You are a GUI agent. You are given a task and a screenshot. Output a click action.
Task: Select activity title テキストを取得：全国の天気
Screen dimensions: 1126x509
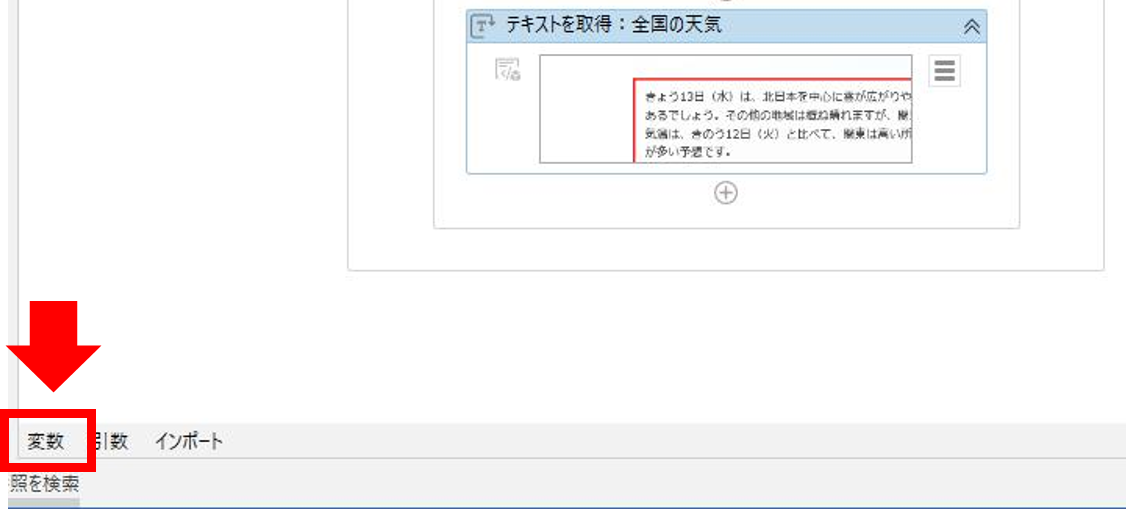click(x=613, y=26)
